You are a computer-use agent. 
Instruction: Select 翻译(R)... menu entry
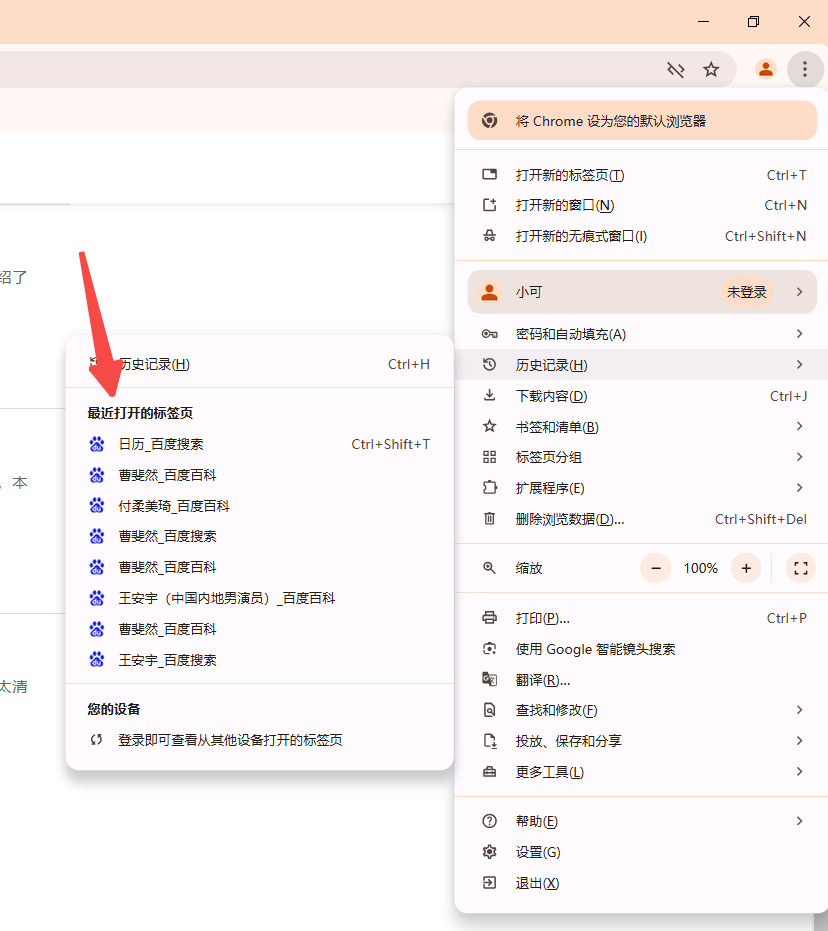(x=642, y=680)
